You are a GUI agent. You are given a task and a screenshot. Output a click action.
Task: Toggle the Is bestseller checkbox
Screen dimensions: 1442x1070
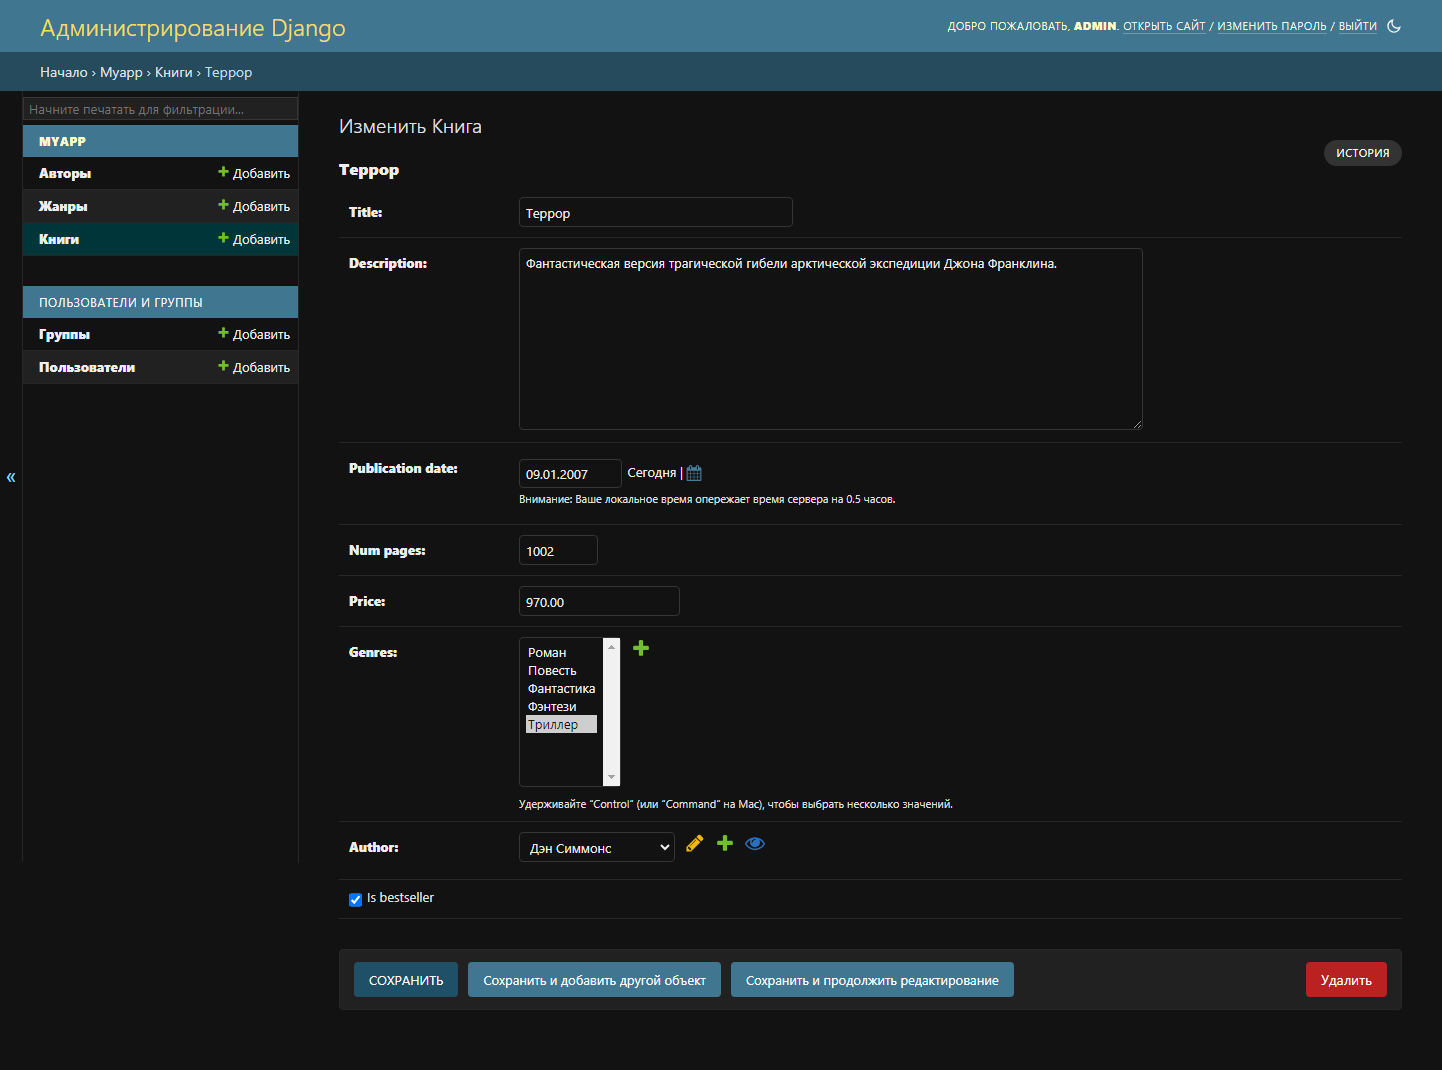355,899
